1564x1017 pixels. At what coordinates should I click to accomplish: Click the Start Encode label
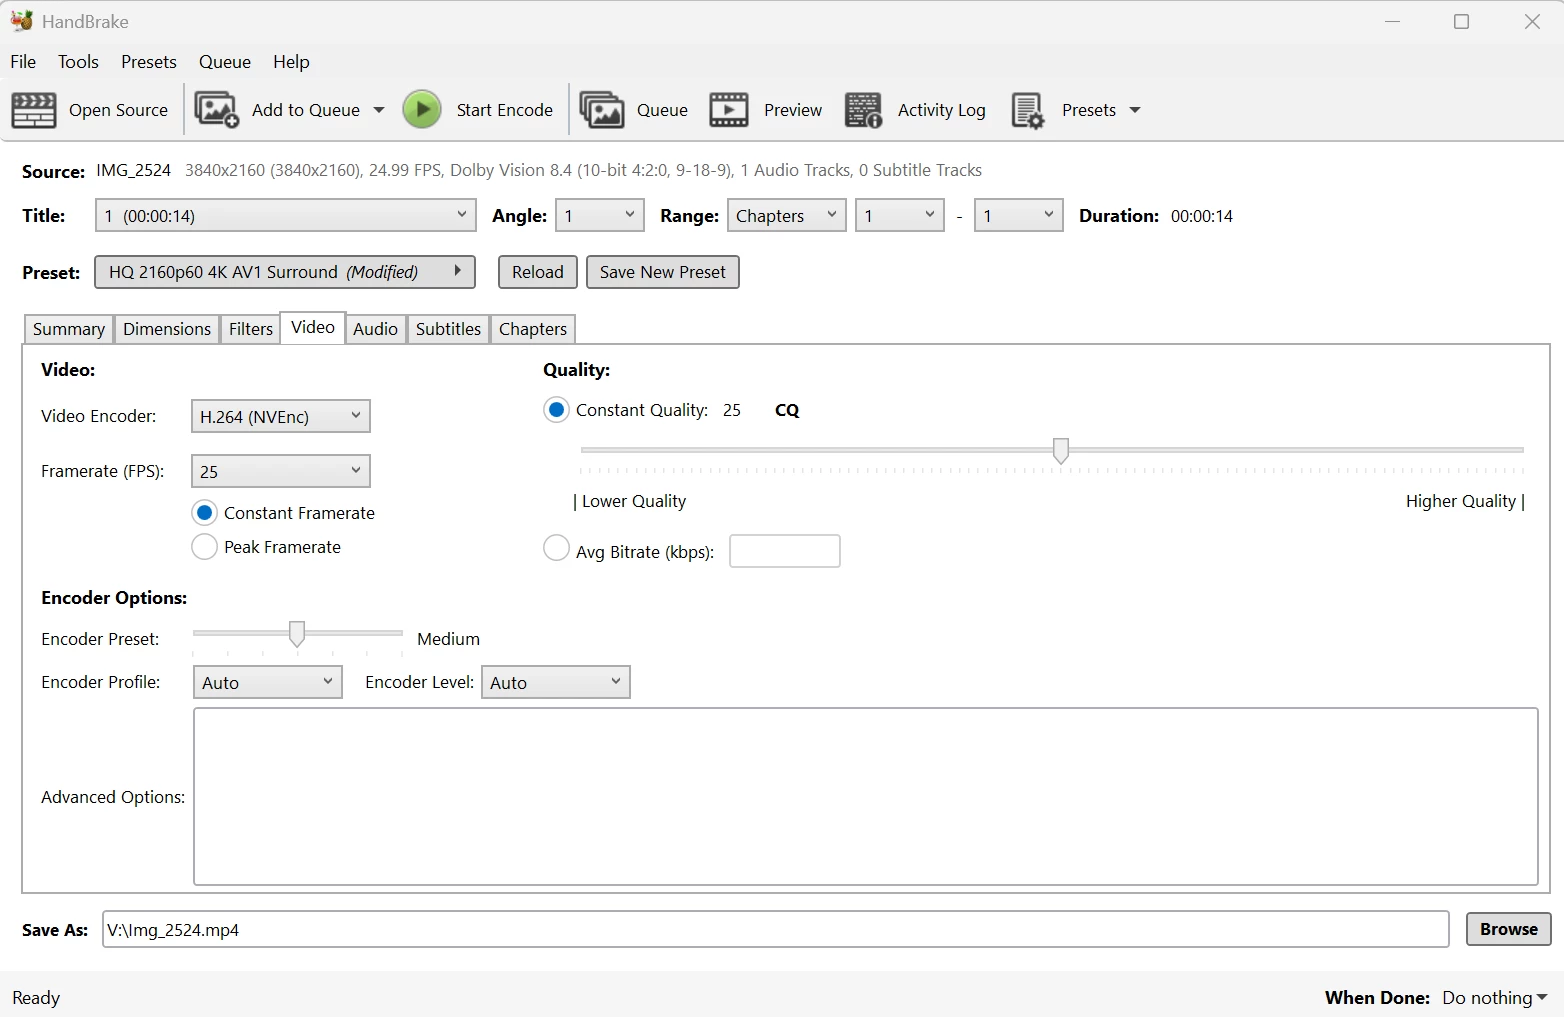505,110
